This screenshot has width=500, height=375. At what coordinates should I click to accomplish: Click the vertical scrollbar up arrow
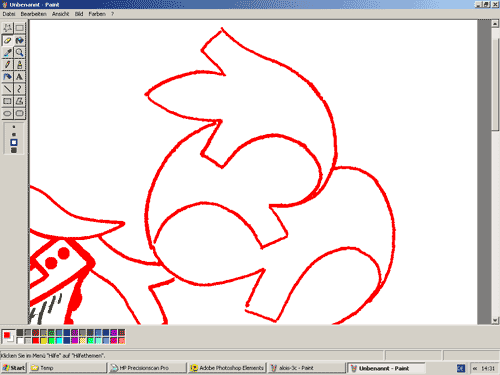tap(495, 24)
